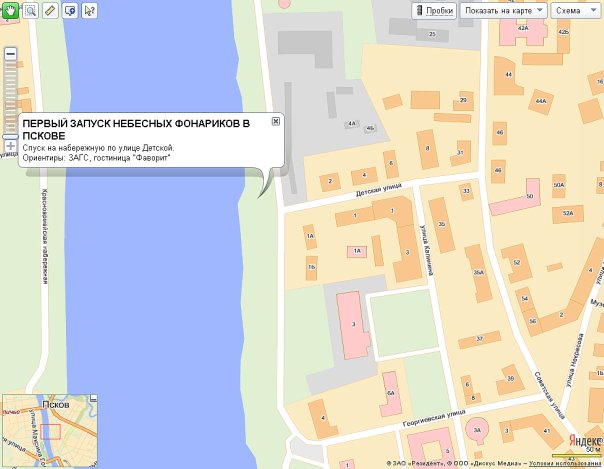Click building number 29
The image size is (604, 469).
(x=463, y=100)
